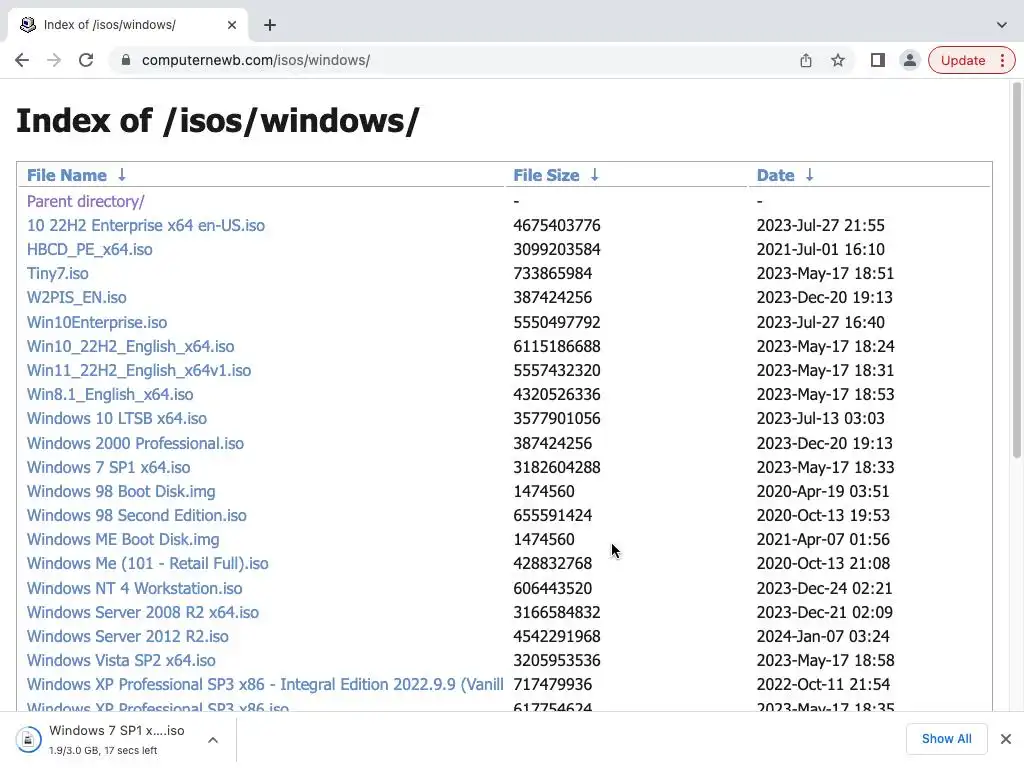
Task: Open the Chrome three-dot menu
Action: click(1002, 60)
